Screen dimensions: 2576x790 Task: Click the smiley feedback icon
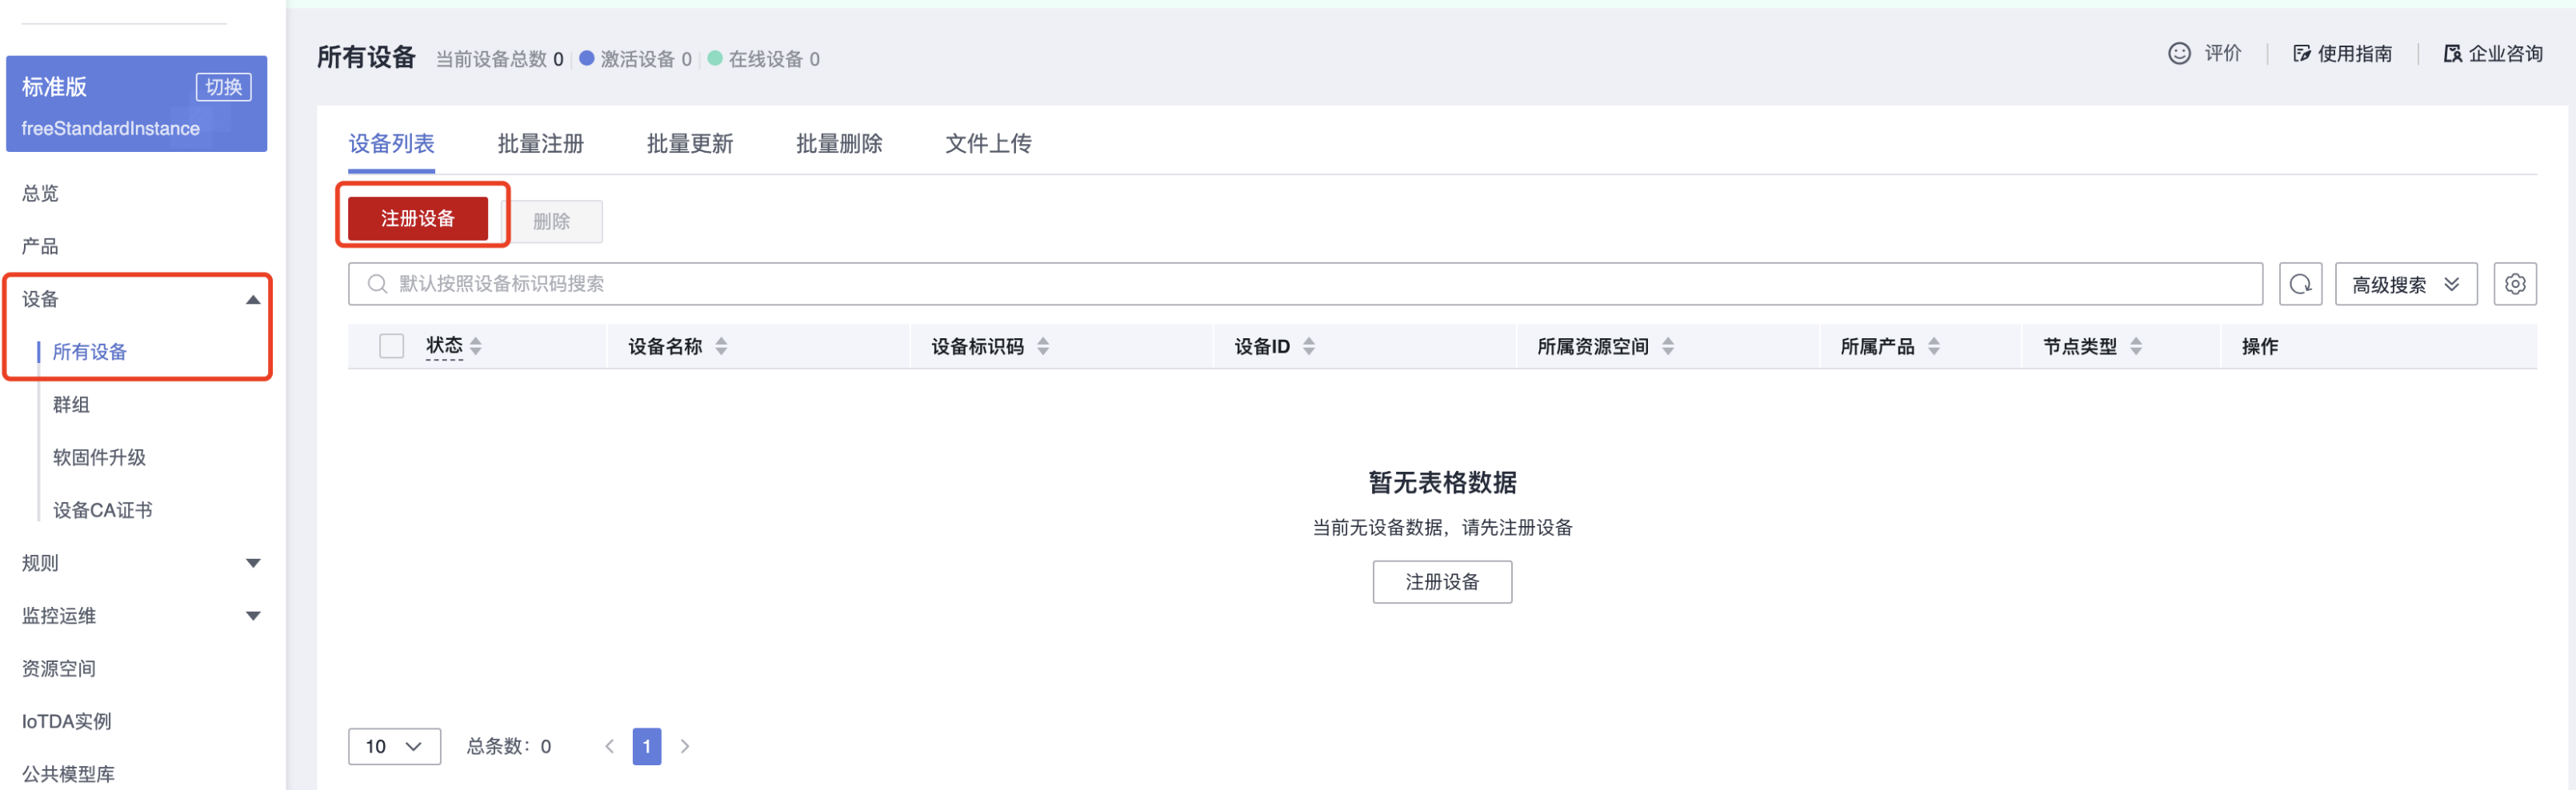point(2178,54)
